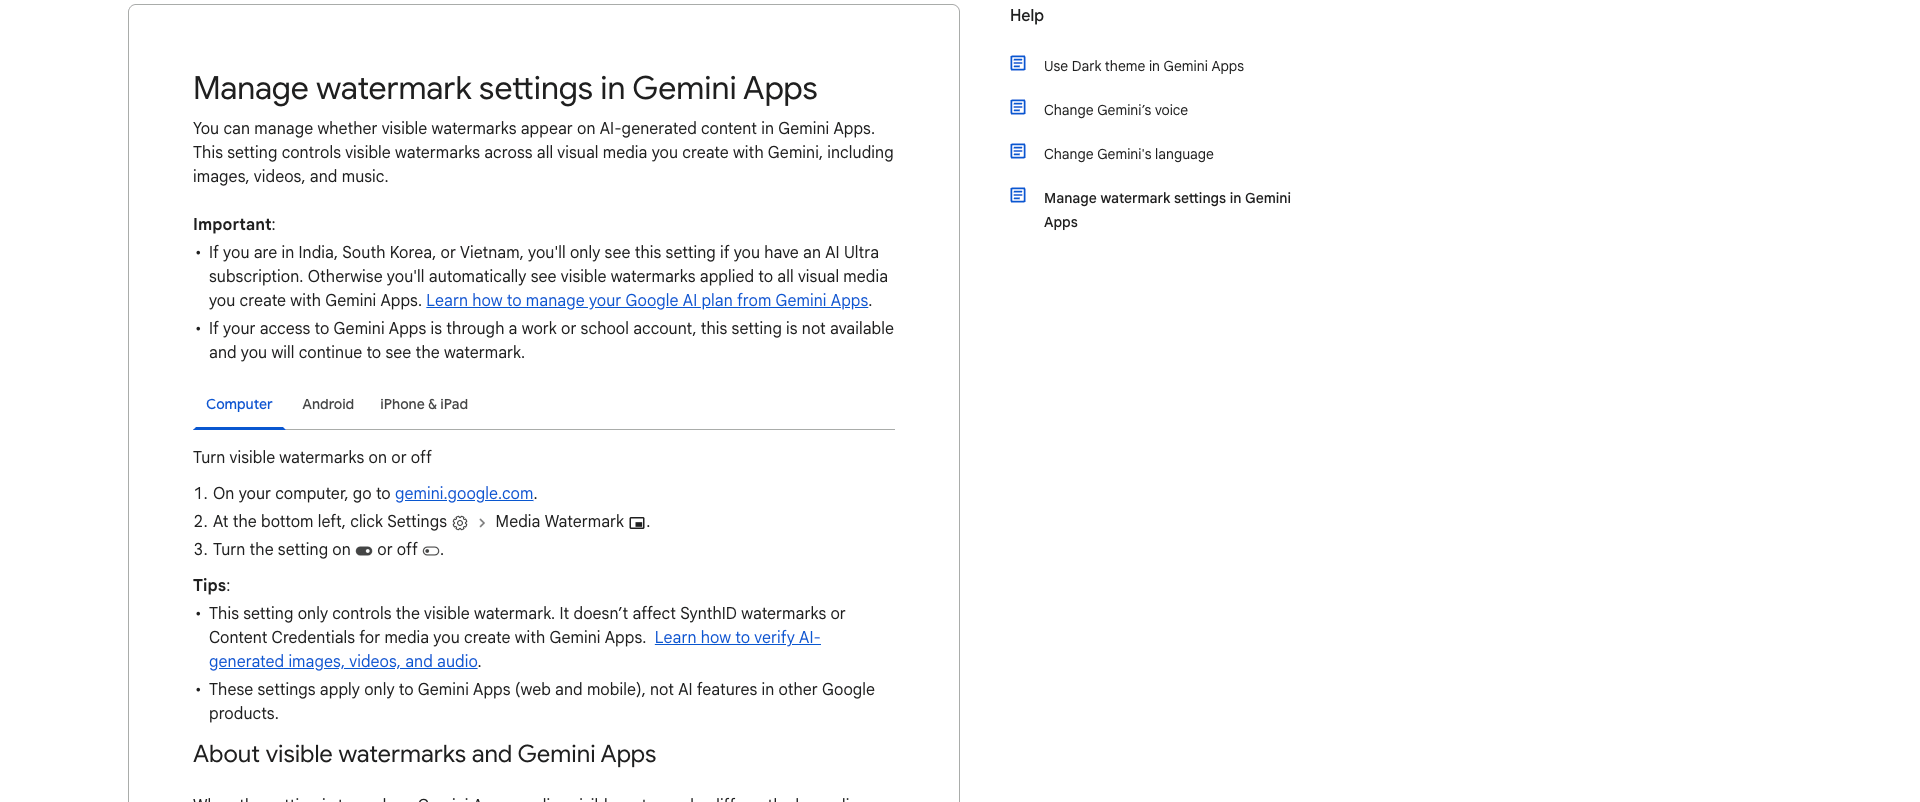Open the gemini.google.com link
Screen dimensions: 1920x802
click(x=464, y=493)
